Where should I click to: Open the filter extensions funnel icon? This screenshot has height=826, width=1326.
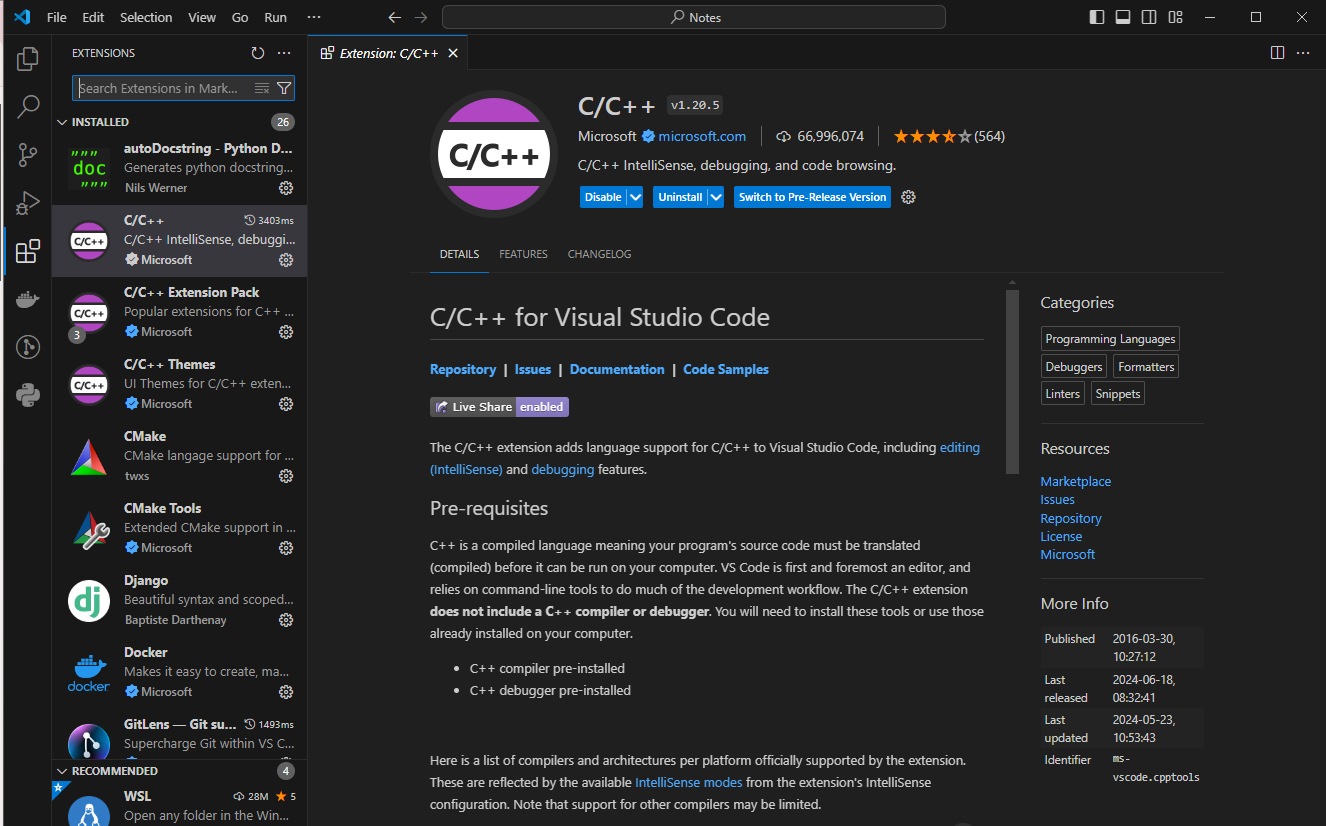[284, 88]
